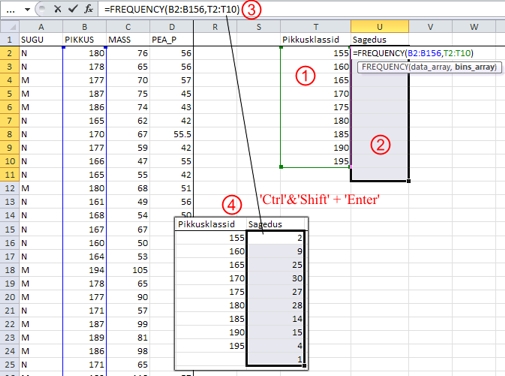Screen dimensions: 505x376
Task: Select row 12 header
Action: click(x=10, y=188)
